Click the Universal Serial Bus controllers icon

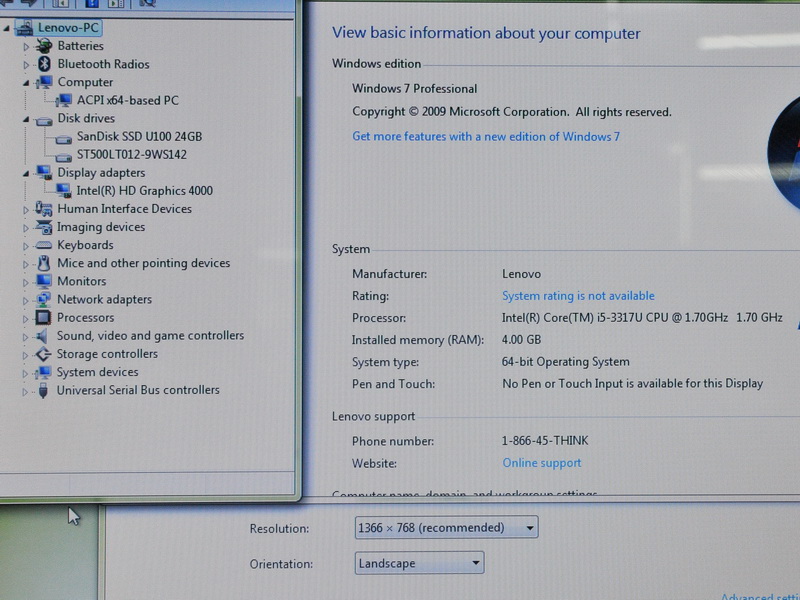pos(43,390)
